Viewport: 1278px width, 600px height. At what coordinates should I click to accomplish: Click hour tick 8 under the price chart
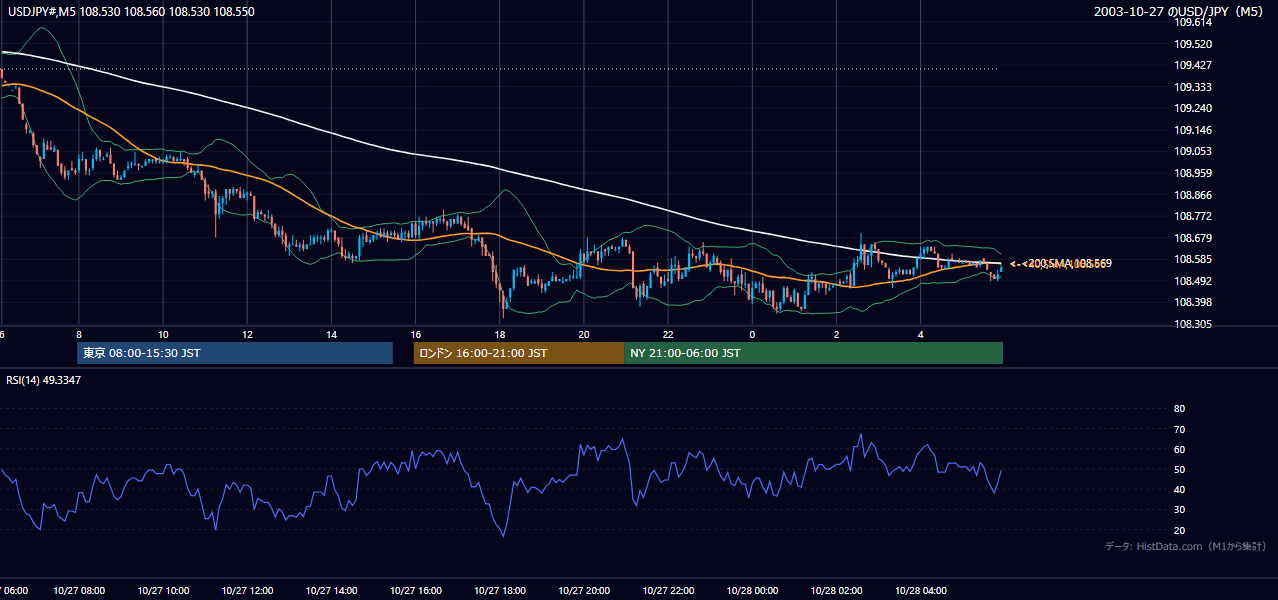(x=78, y=334)
